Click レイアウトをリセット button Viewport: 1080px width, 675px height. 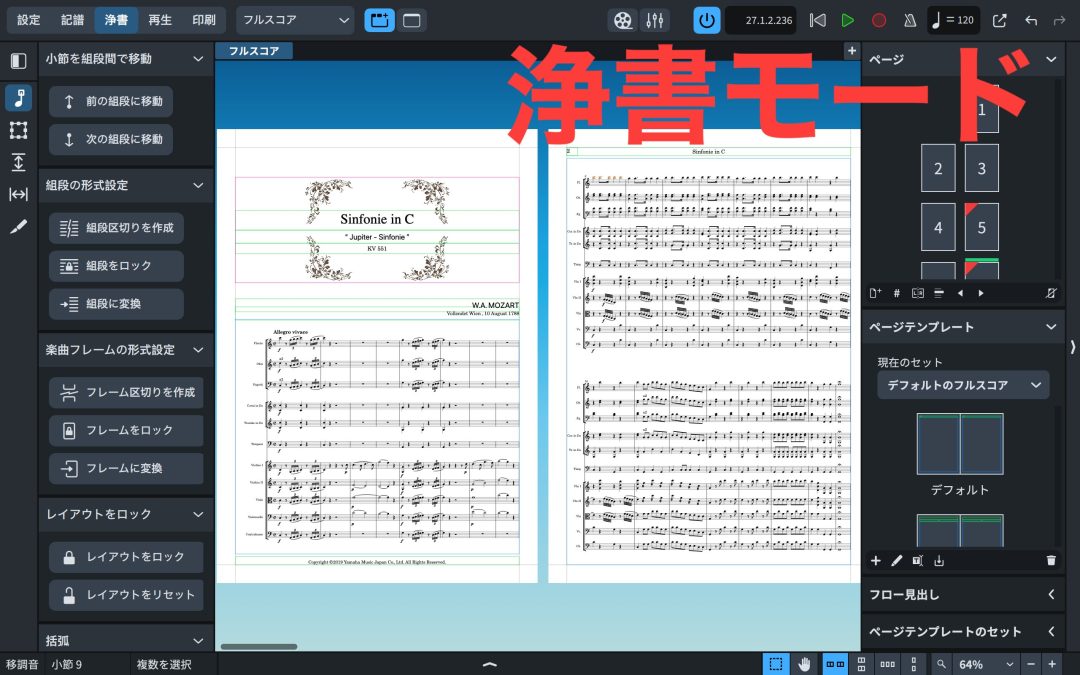point(126,595)
